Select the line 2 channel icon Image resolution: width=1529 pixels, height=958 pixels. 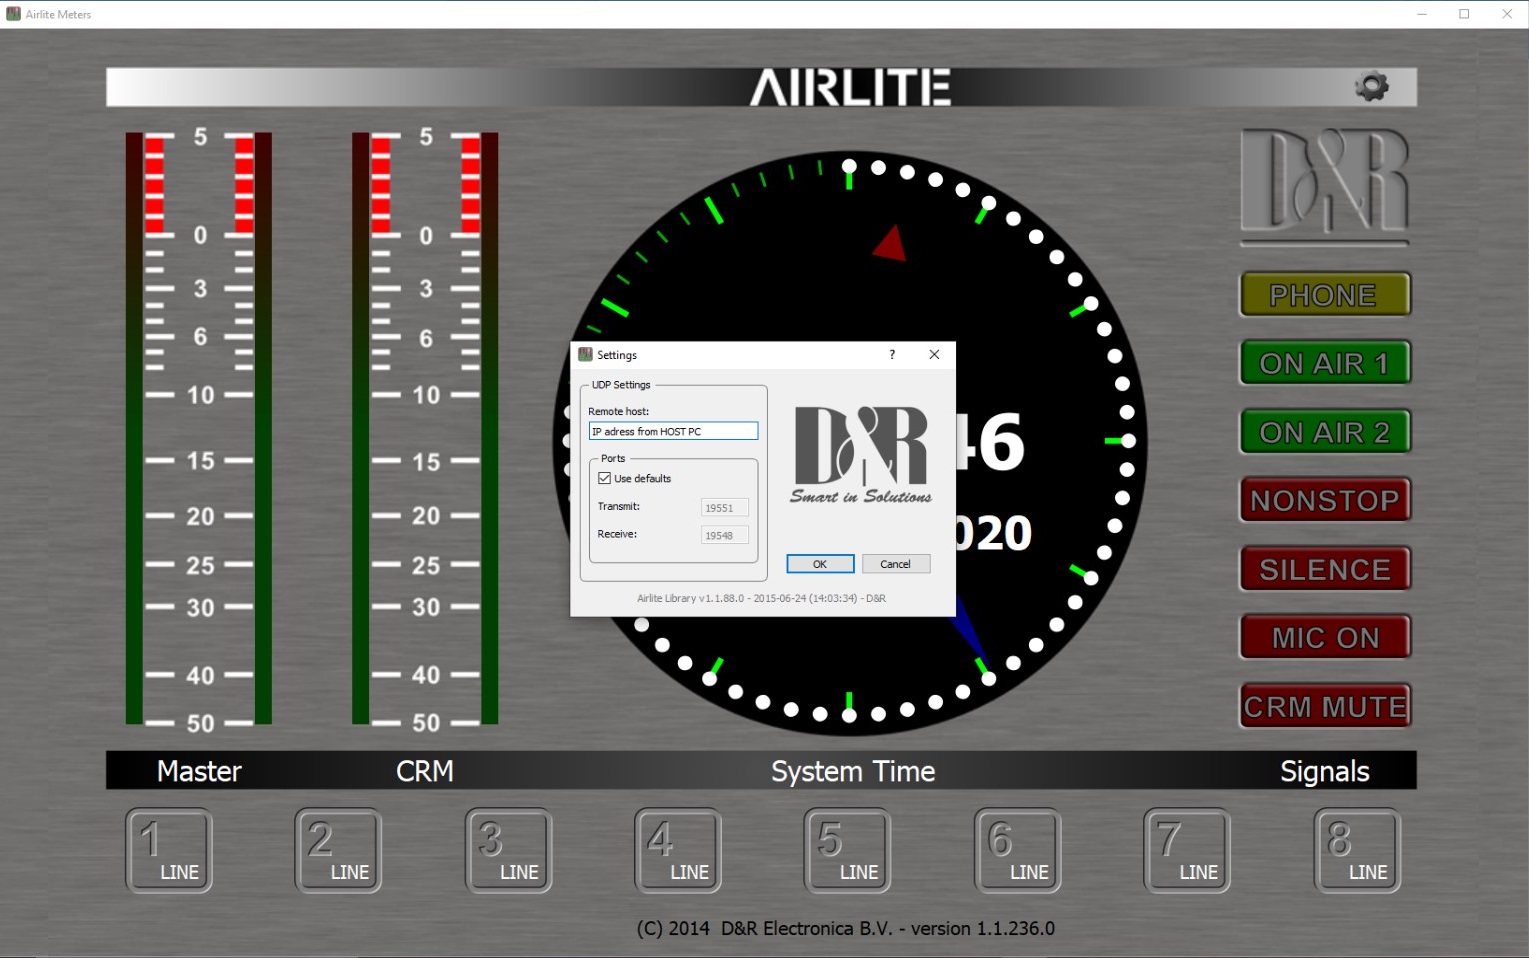pos(338,851)
